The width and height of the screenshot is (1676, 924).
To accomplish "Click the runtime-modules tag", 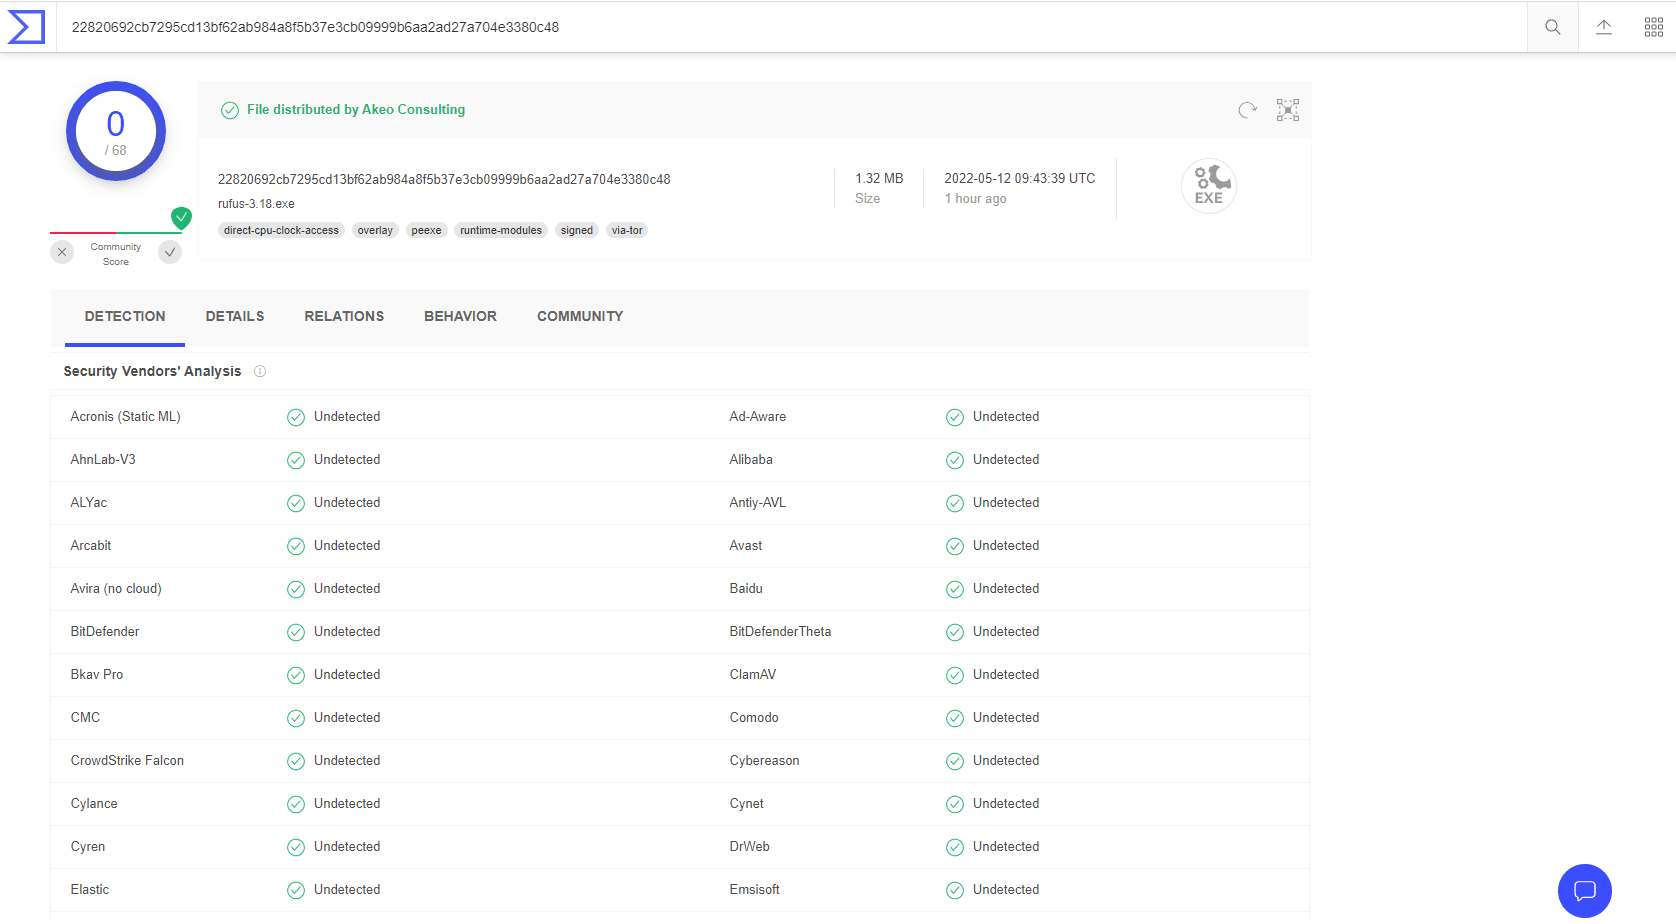I will point(501,230).
